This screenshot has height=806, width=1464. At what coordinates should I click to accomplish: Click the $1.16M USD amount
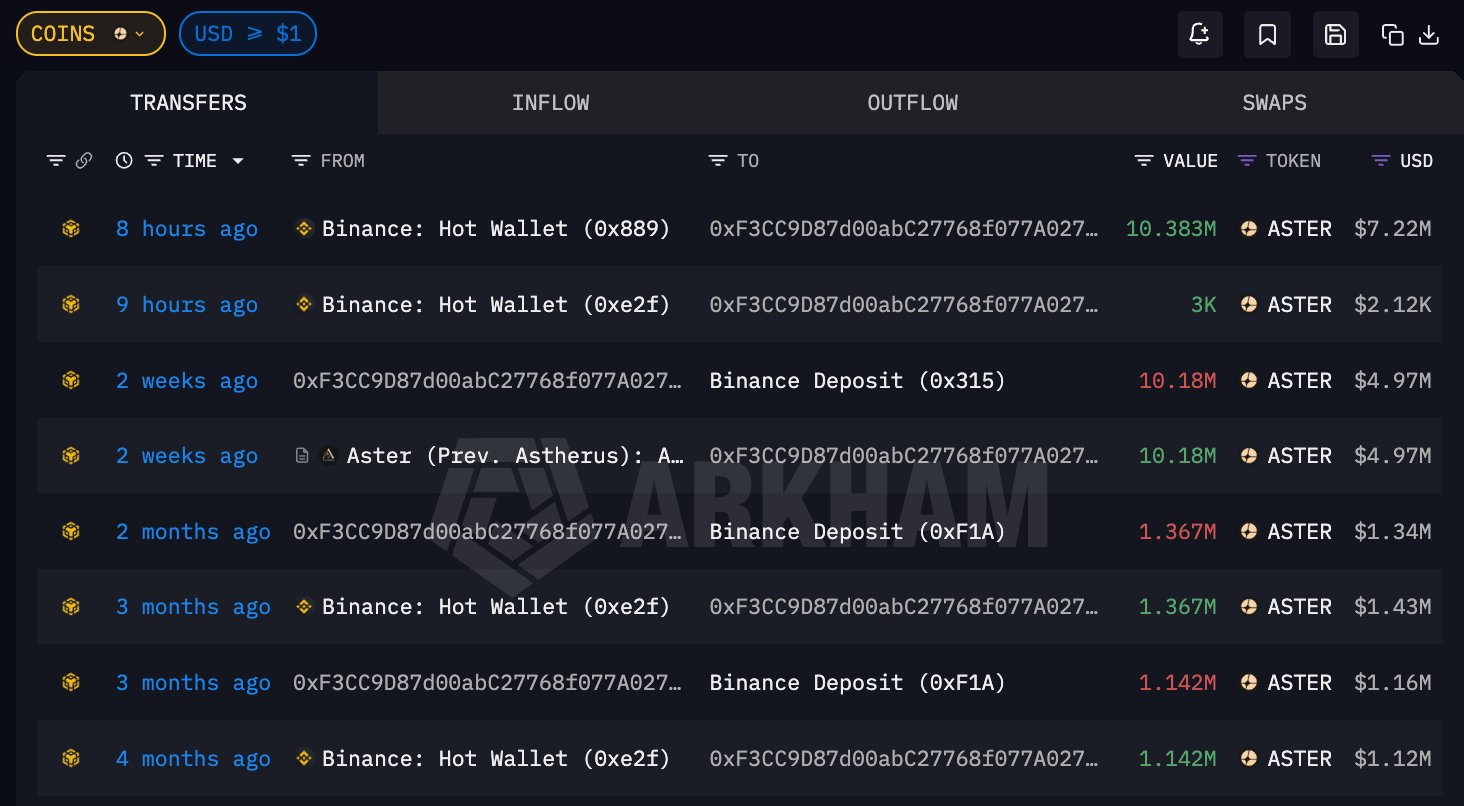(x=1393, y=683)
